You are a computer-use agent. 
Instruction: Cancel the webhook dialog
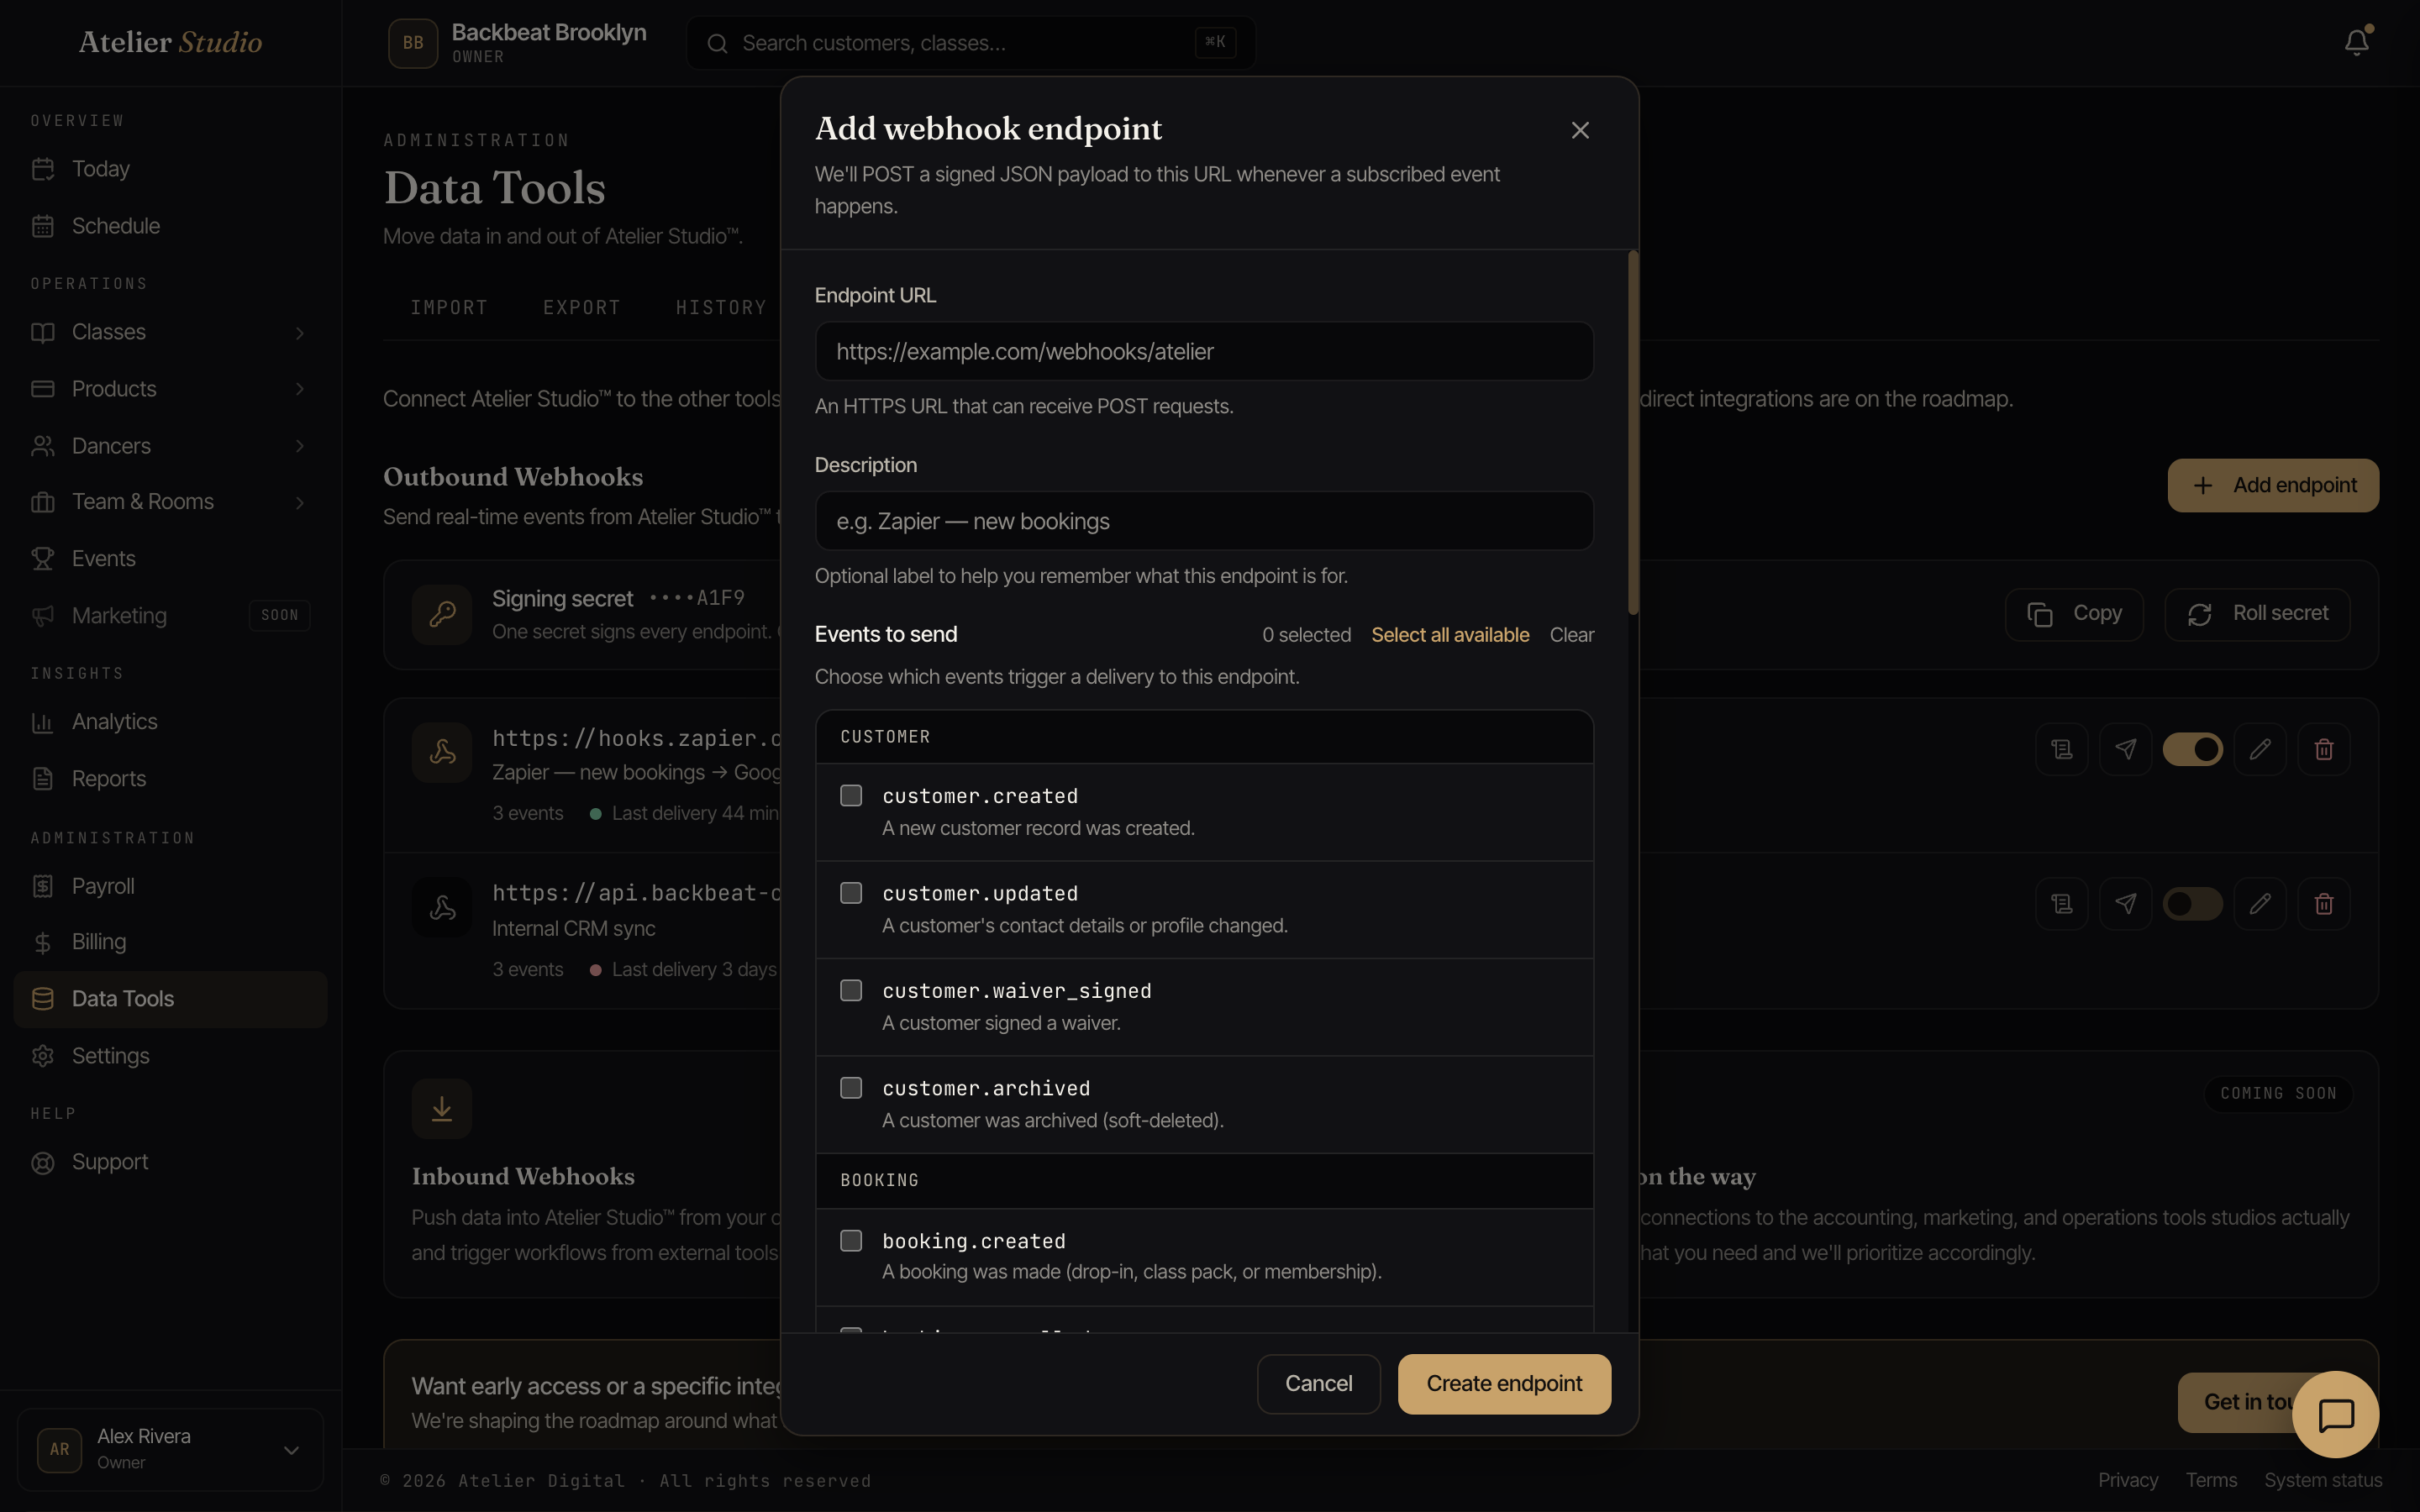click(1319, 1384)
